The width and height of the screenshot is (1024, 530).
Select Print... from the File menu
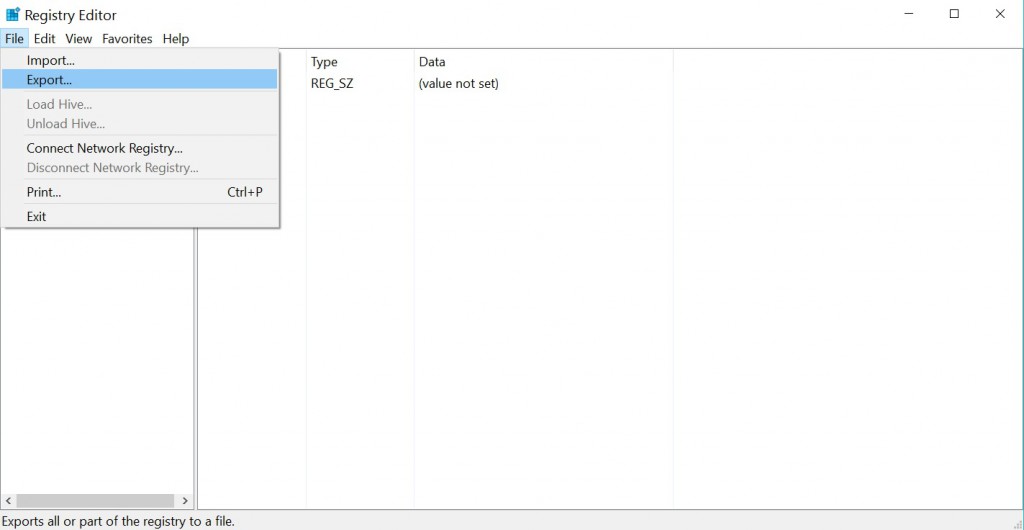point(44,192)
